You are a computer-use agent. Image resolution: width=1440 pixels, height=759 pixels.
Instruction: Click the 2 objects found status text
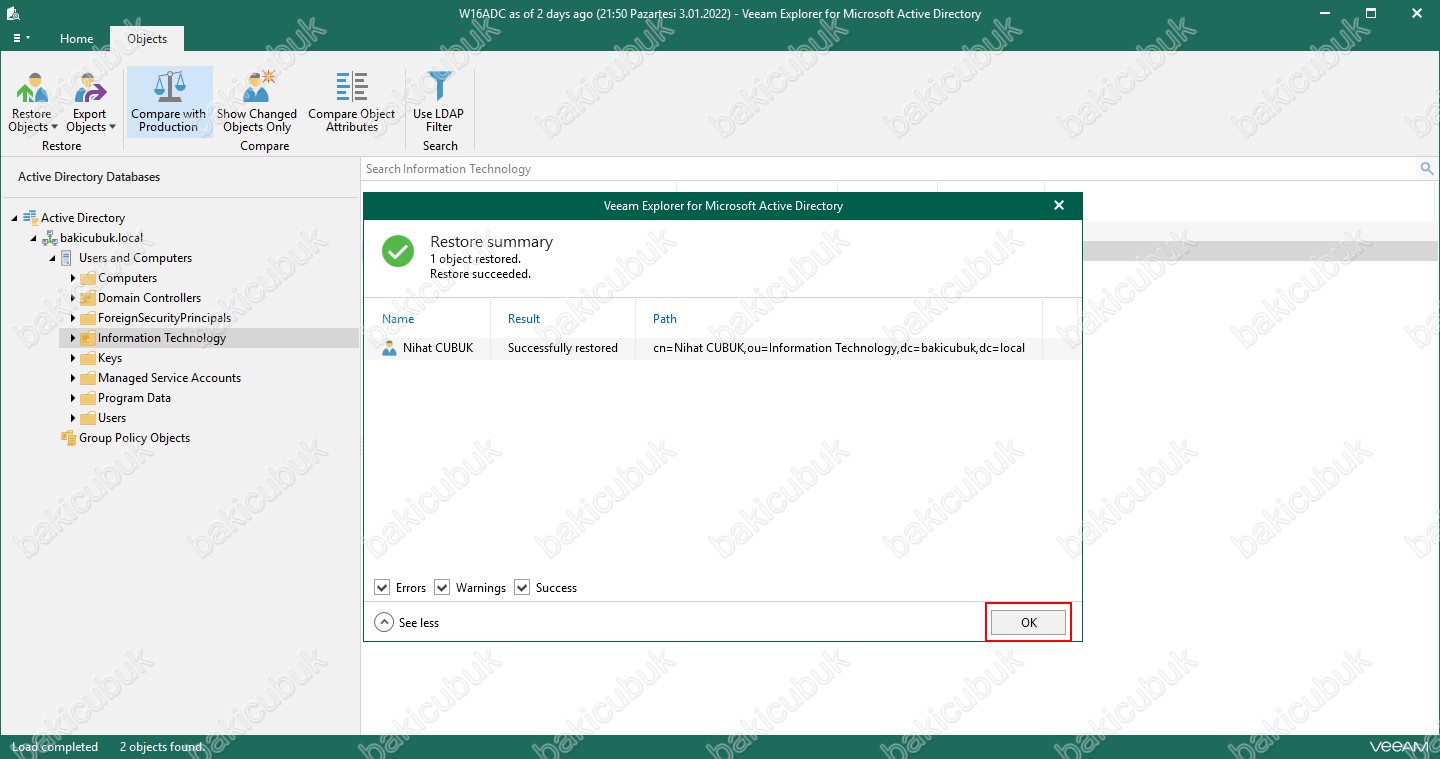coord(161,747)
